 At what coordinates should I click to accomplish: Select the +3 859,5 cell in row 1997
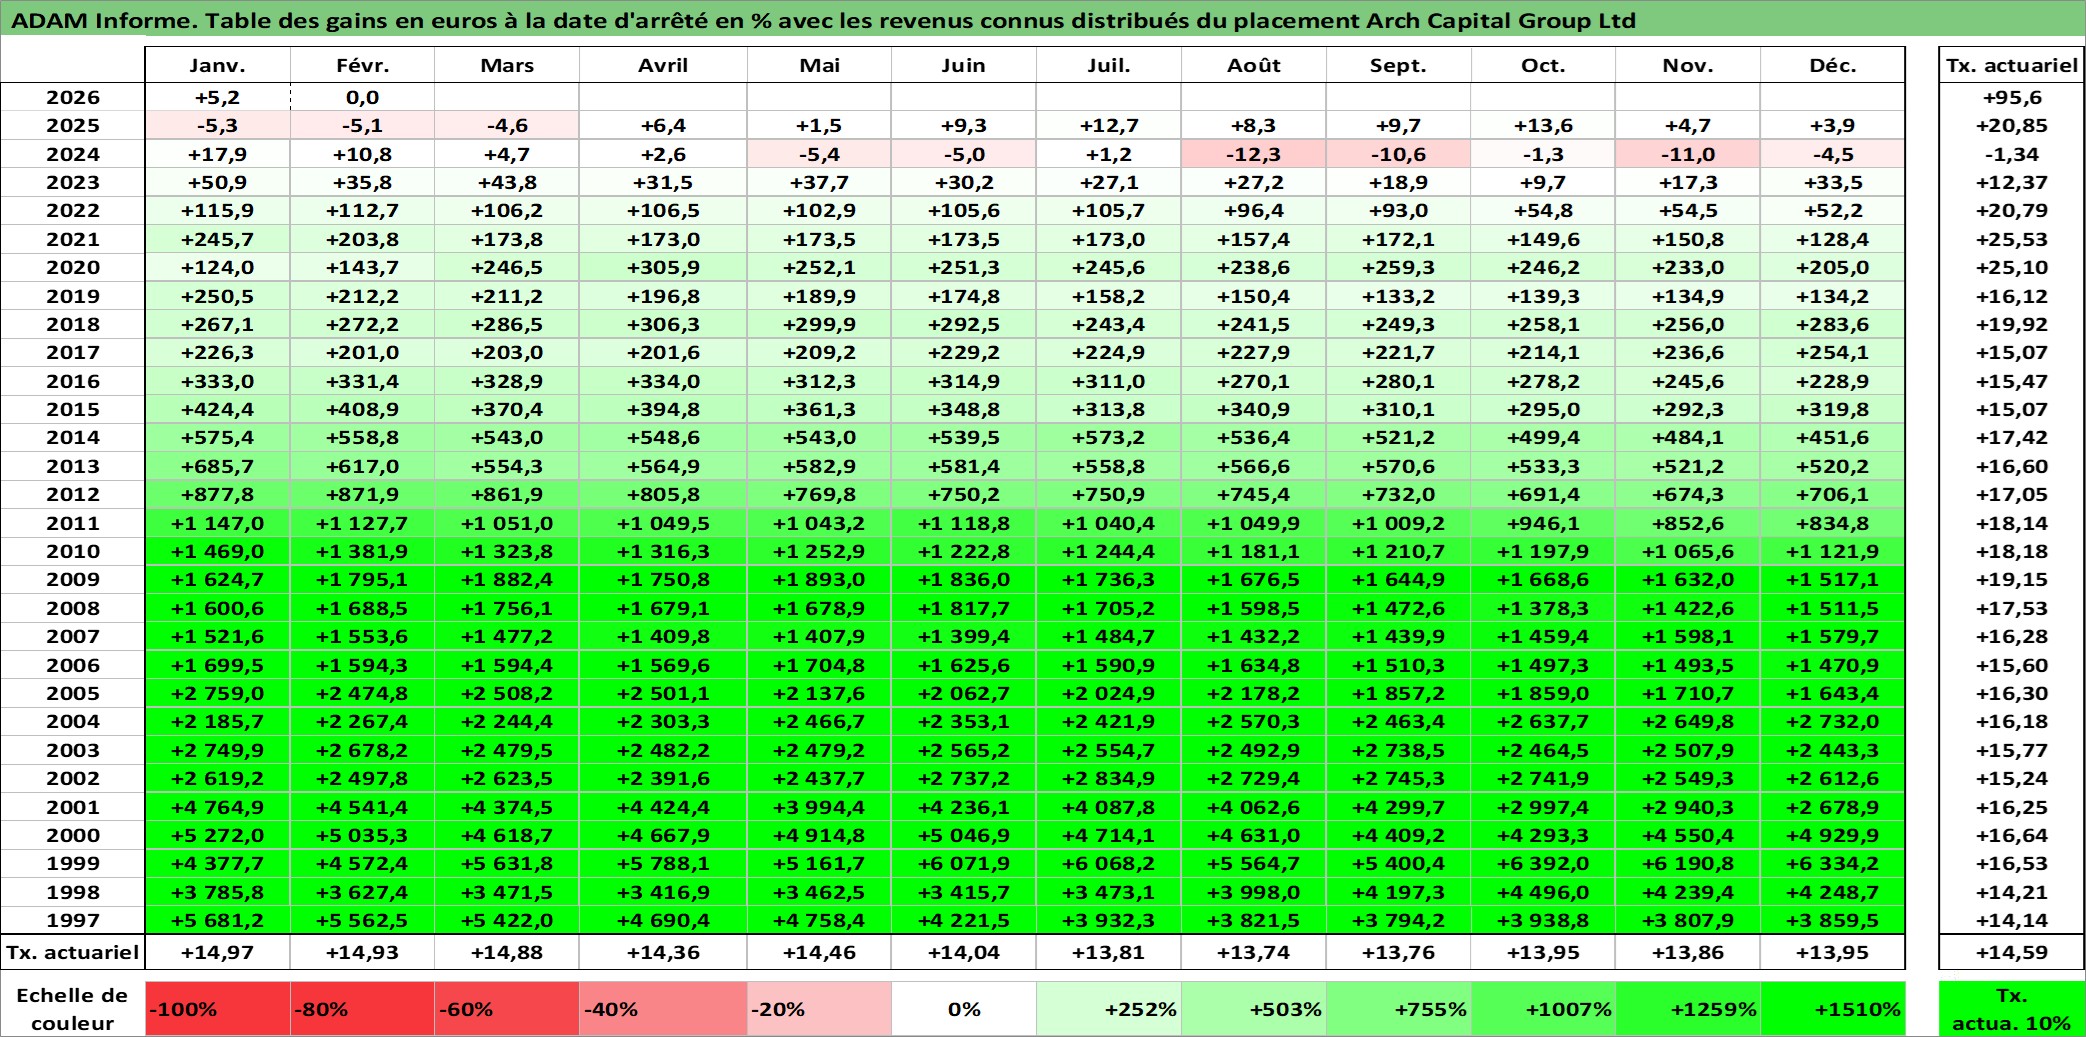coord(1832,920)
